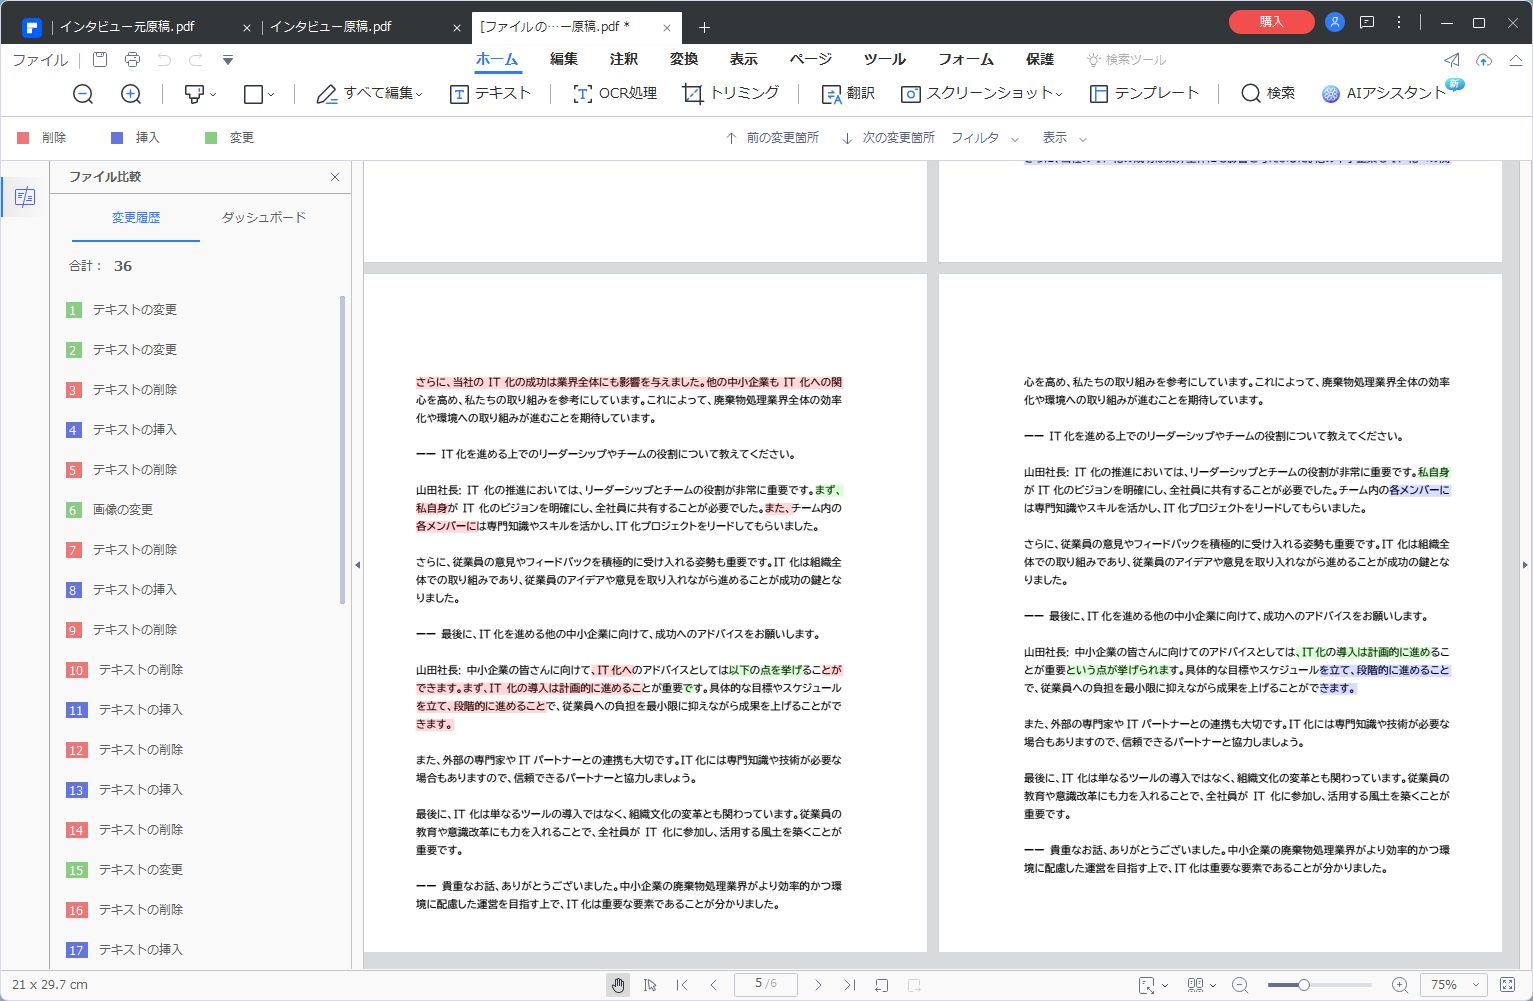Click the ファイル比較 sidebar icon
Screen dimensions: 1533x1001
point(24,197)
